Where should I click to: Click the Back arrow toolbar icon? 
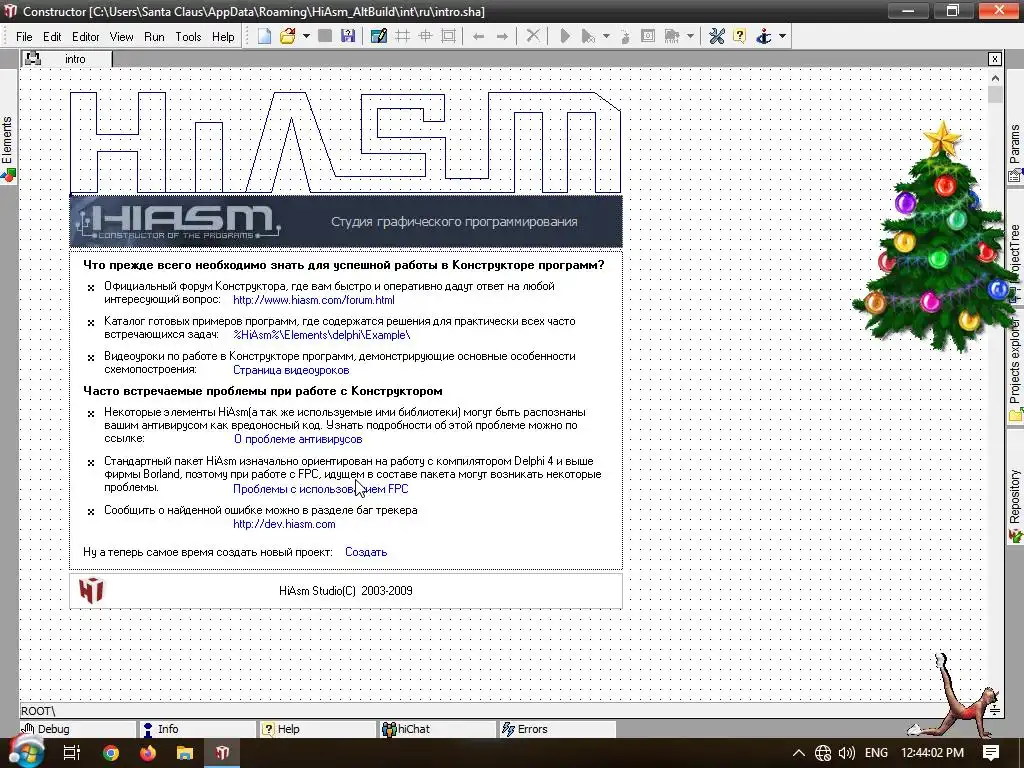coord(478,37)
